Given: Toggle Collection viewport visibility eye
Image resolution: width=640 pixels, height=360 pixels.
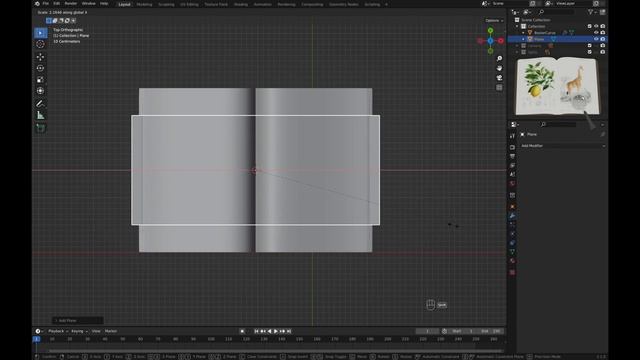Looking at the screenshot, I should tap(596, 26).
